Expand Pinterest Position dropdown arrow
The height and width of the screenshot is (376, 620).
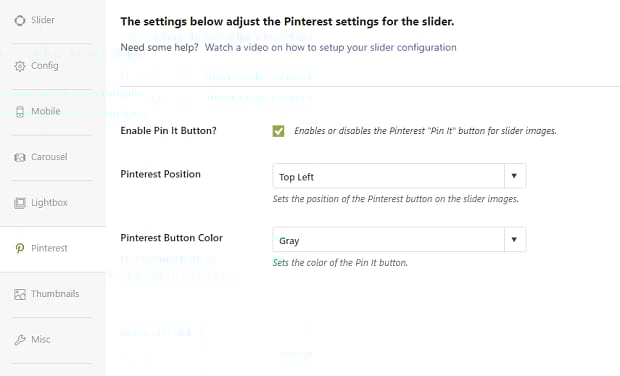point(514,176)
